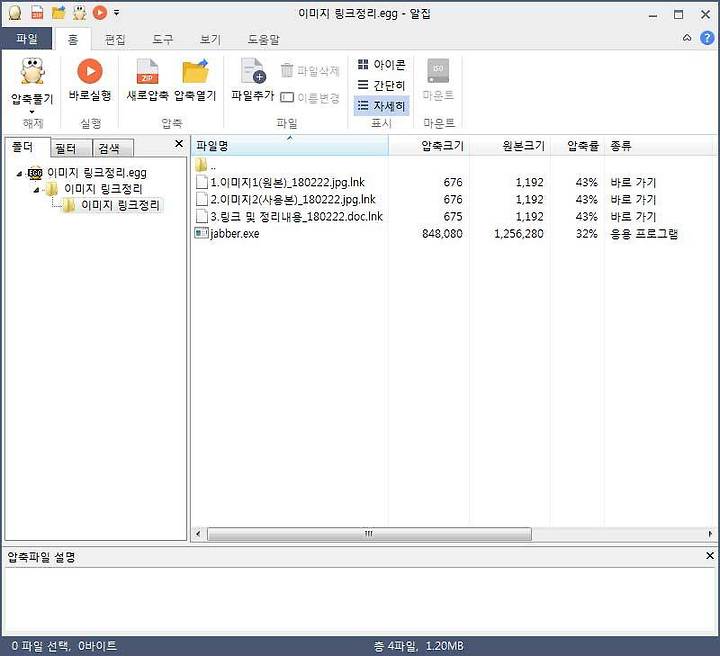
Task: Click the 이름변경 rename button
Action: pyautogui.click(x=310, y=97)
